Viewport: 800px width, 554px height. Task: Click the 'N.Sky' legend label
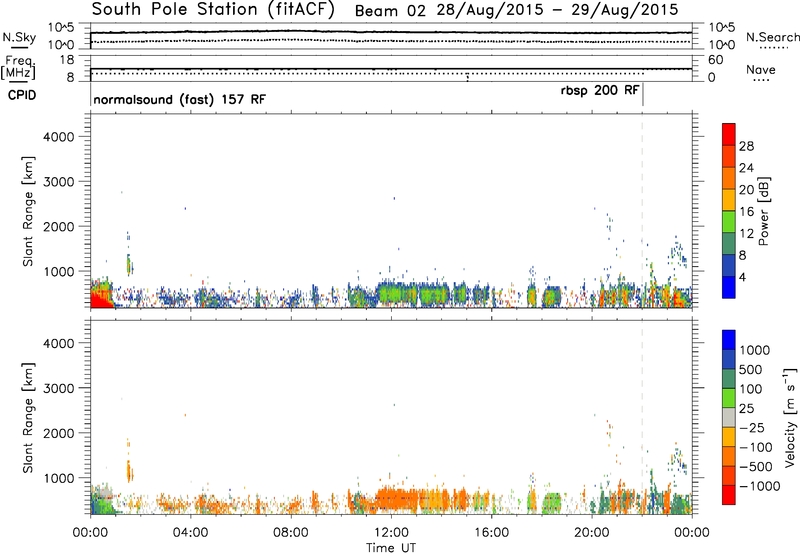point(19,37)
